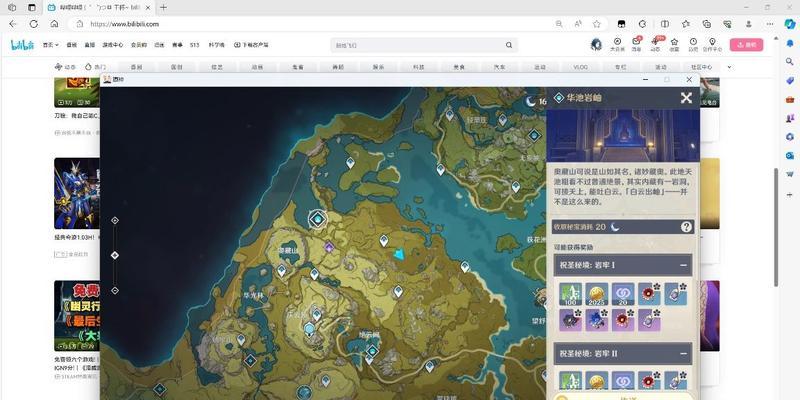Open the 大会员 icon in the bilibili header
This screenshot has width=800, height=400.
[x=617, y=44]
